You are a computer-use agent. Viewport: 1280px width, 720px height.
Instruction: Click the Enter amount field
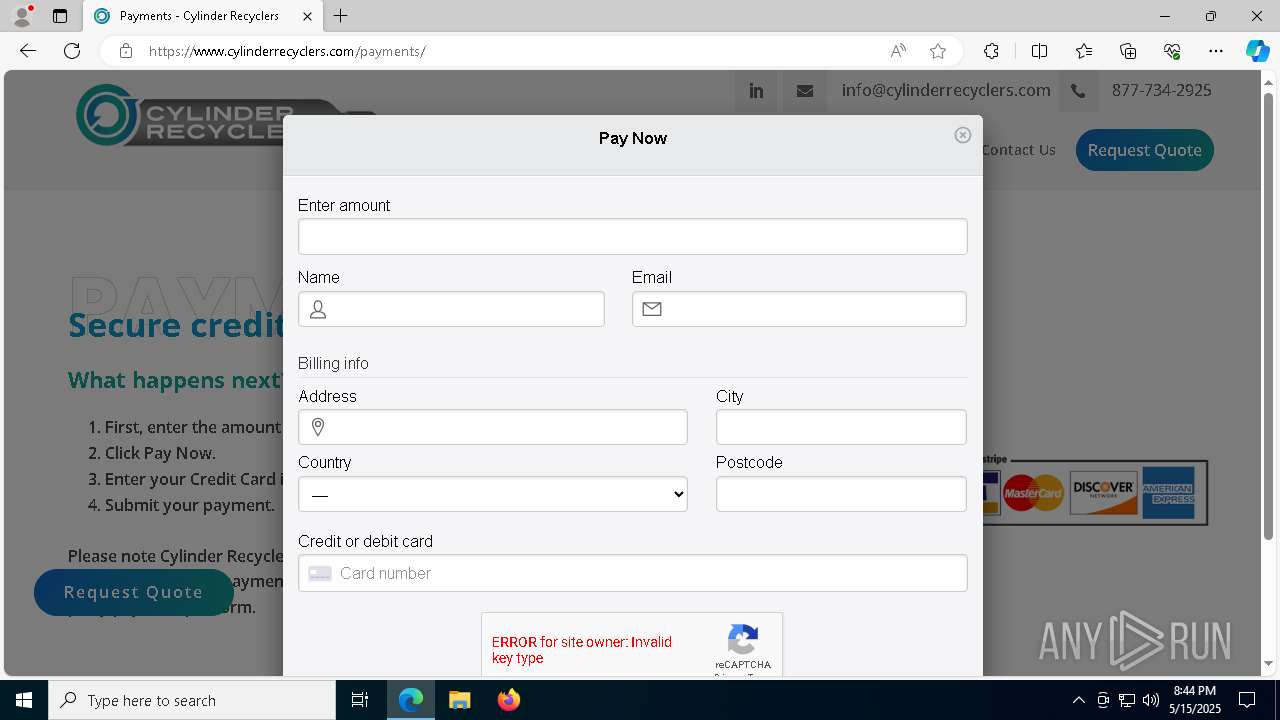pyautogui.click(x=632, y=236)
